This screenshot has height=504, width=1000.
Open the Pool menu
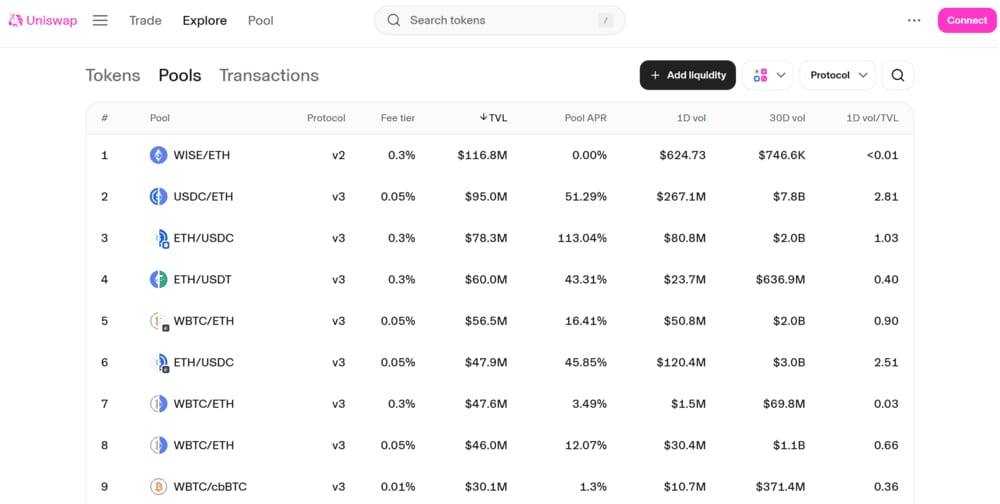(261, 20)
